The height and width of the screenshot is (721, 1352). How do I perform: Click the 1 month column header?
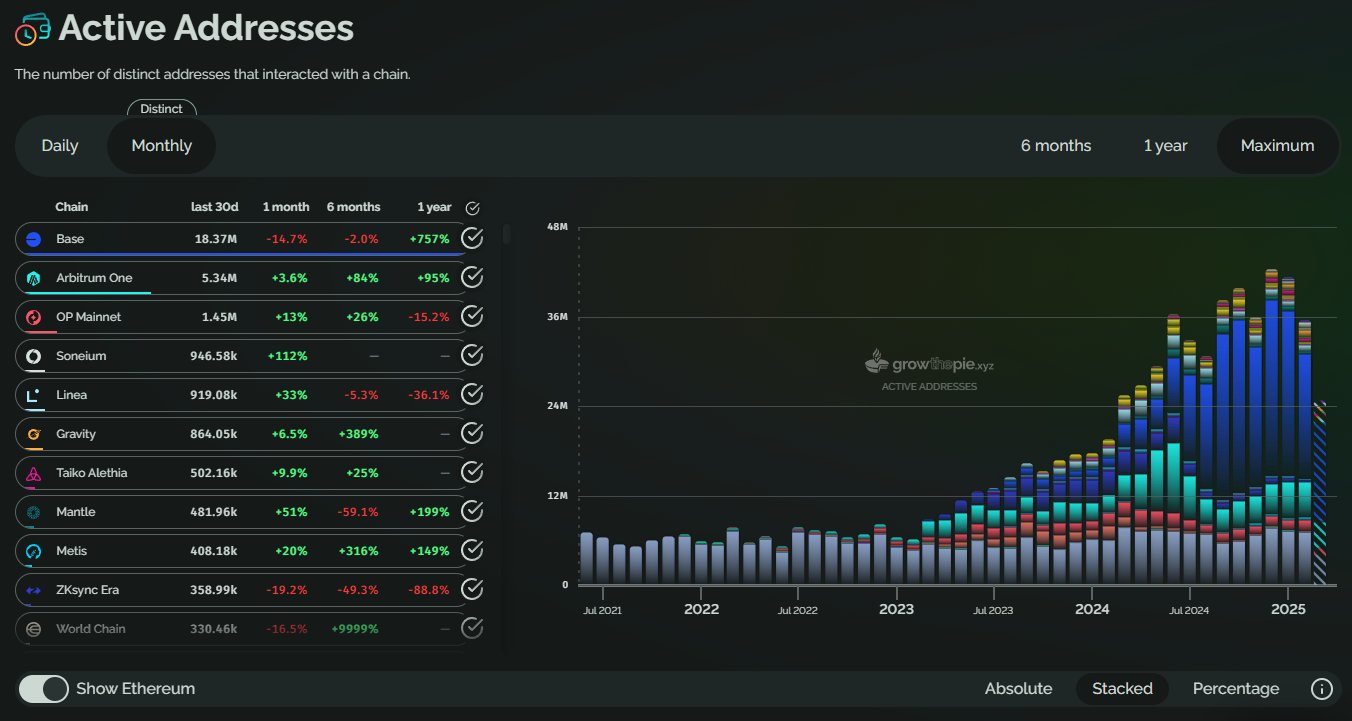pos(286,207)
